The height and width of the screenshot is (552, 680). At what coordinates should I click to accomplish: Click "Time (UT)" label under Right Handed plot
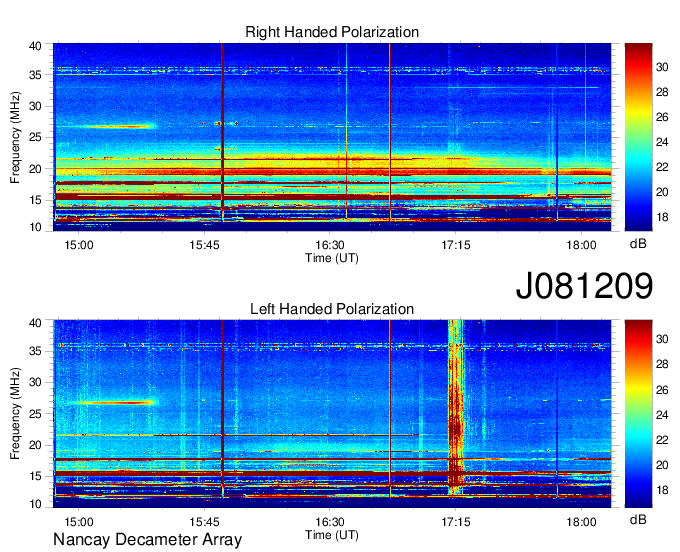click(332, 258)
